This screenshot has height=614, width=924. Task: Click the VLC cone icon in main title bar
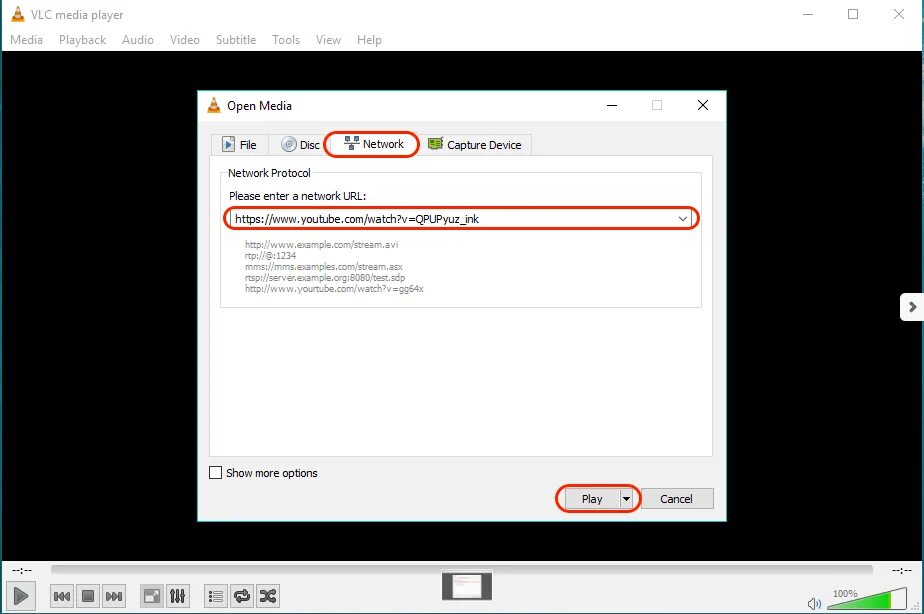[18, 14]
